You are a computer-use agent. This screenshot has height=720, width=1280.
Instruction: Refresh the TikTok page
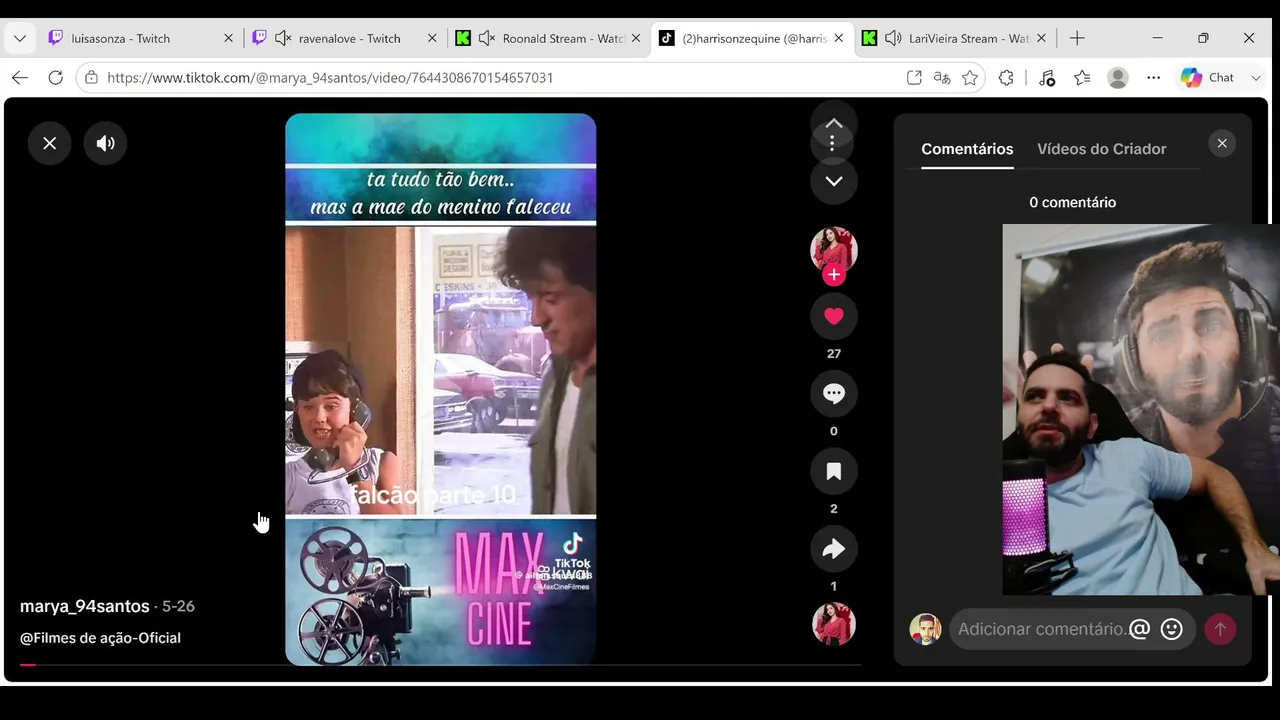click(56, 77)
